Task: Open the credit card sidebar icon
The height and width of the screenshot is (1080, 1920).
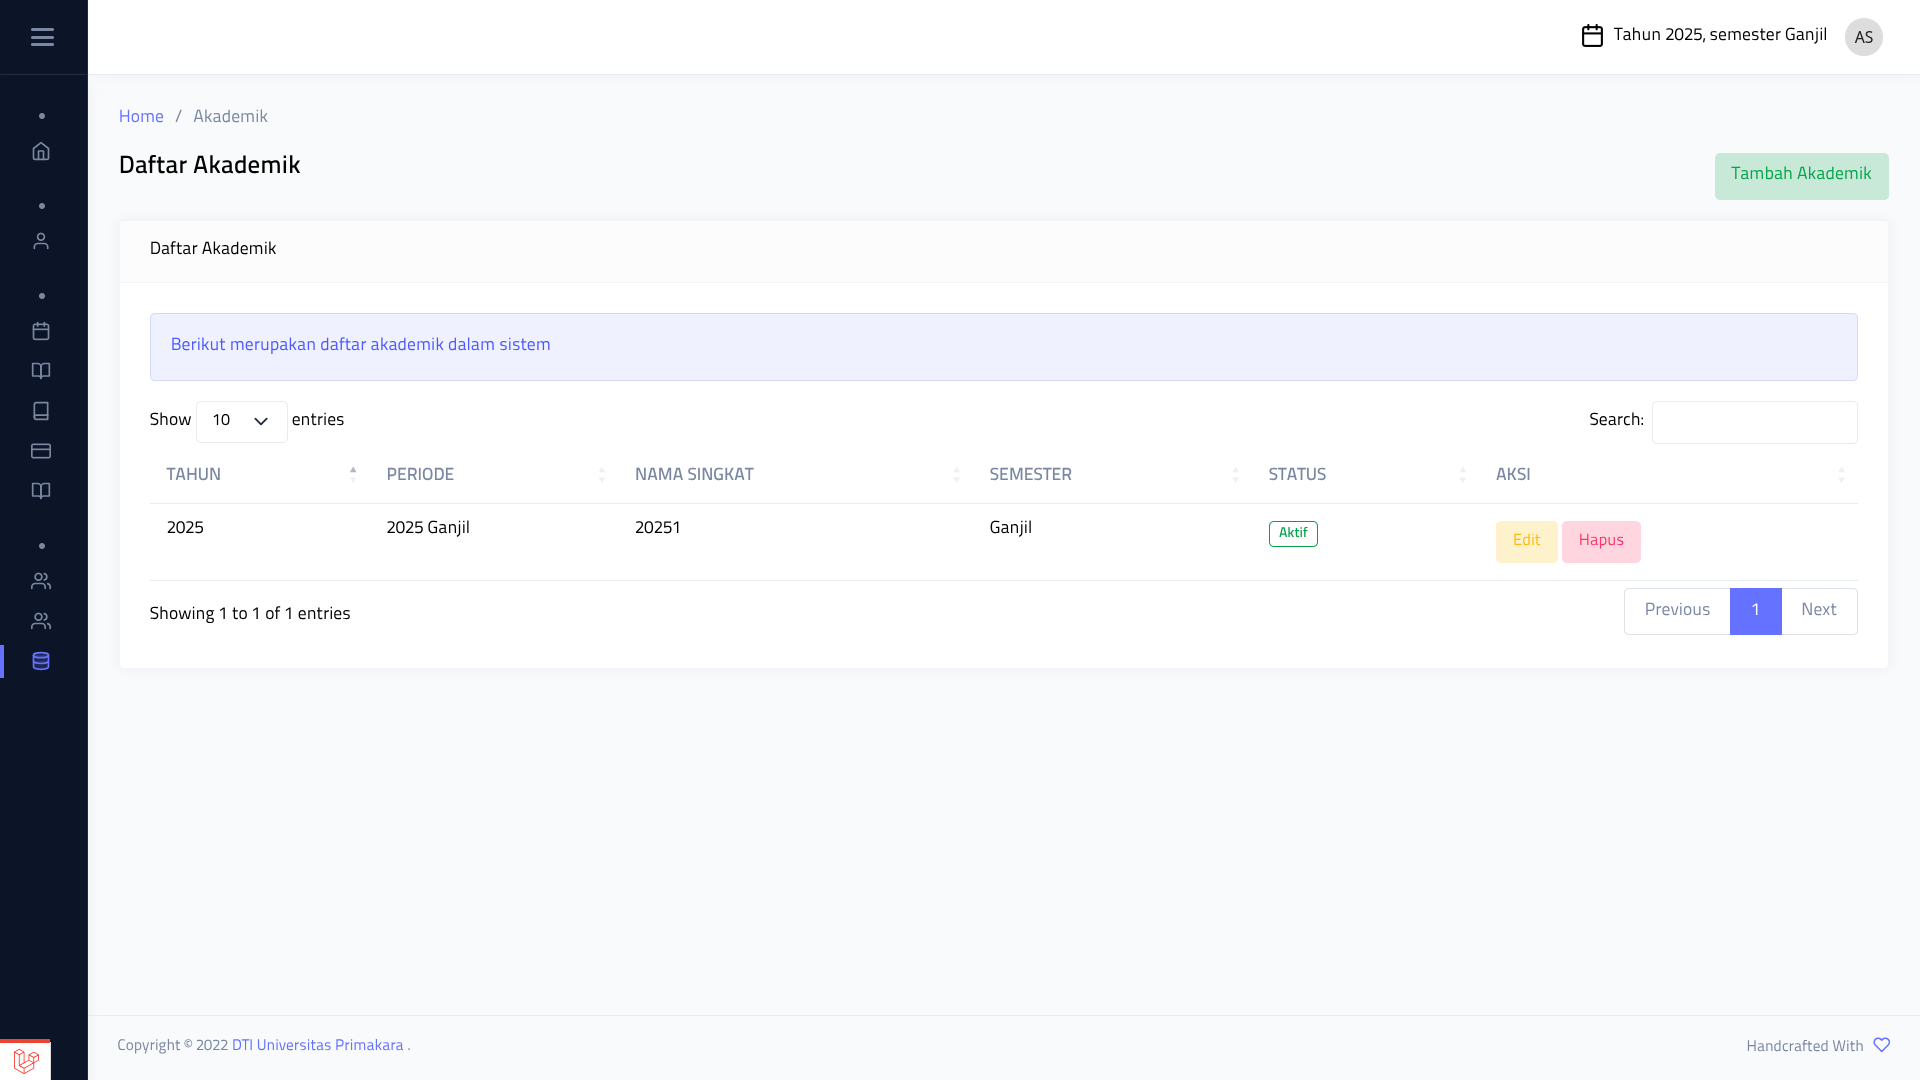Action: click(x=41, y=451)
